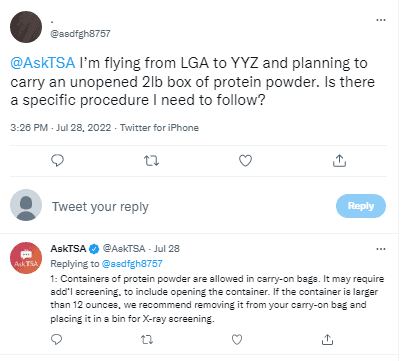404x361 pixels.
Task: Retweet the AskTSA reply
Action: 147,340
